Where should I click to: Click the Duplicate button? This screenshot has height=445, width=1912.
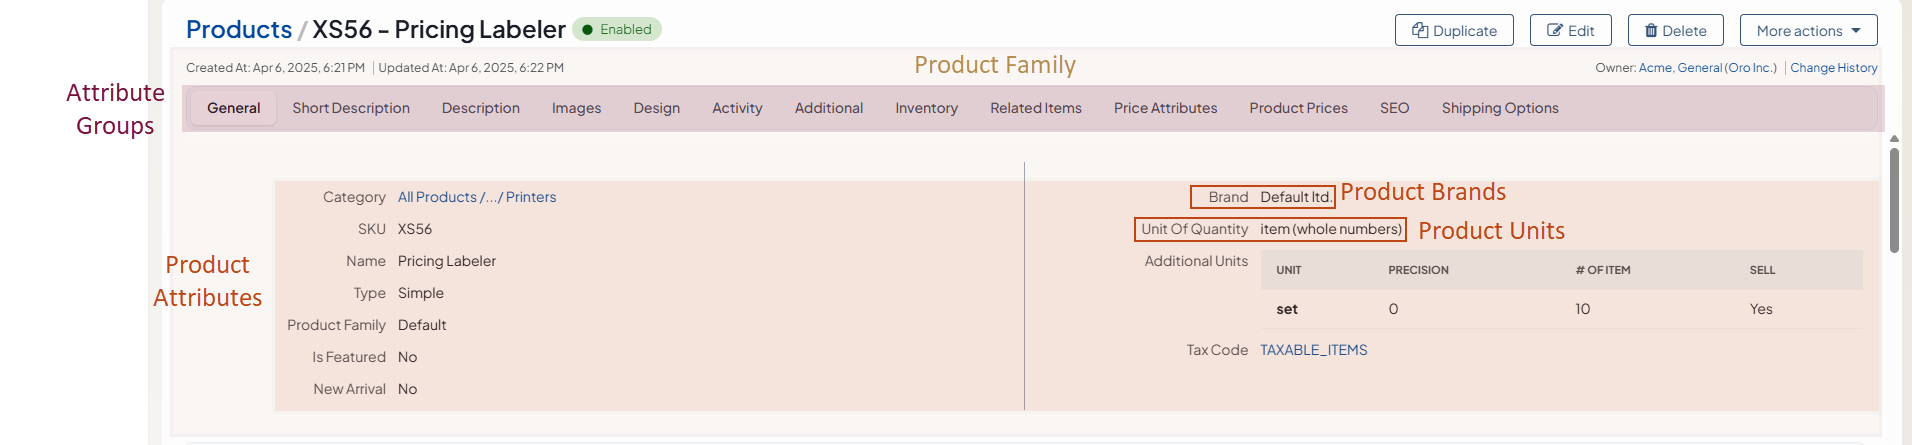[x=1454, y=30]
